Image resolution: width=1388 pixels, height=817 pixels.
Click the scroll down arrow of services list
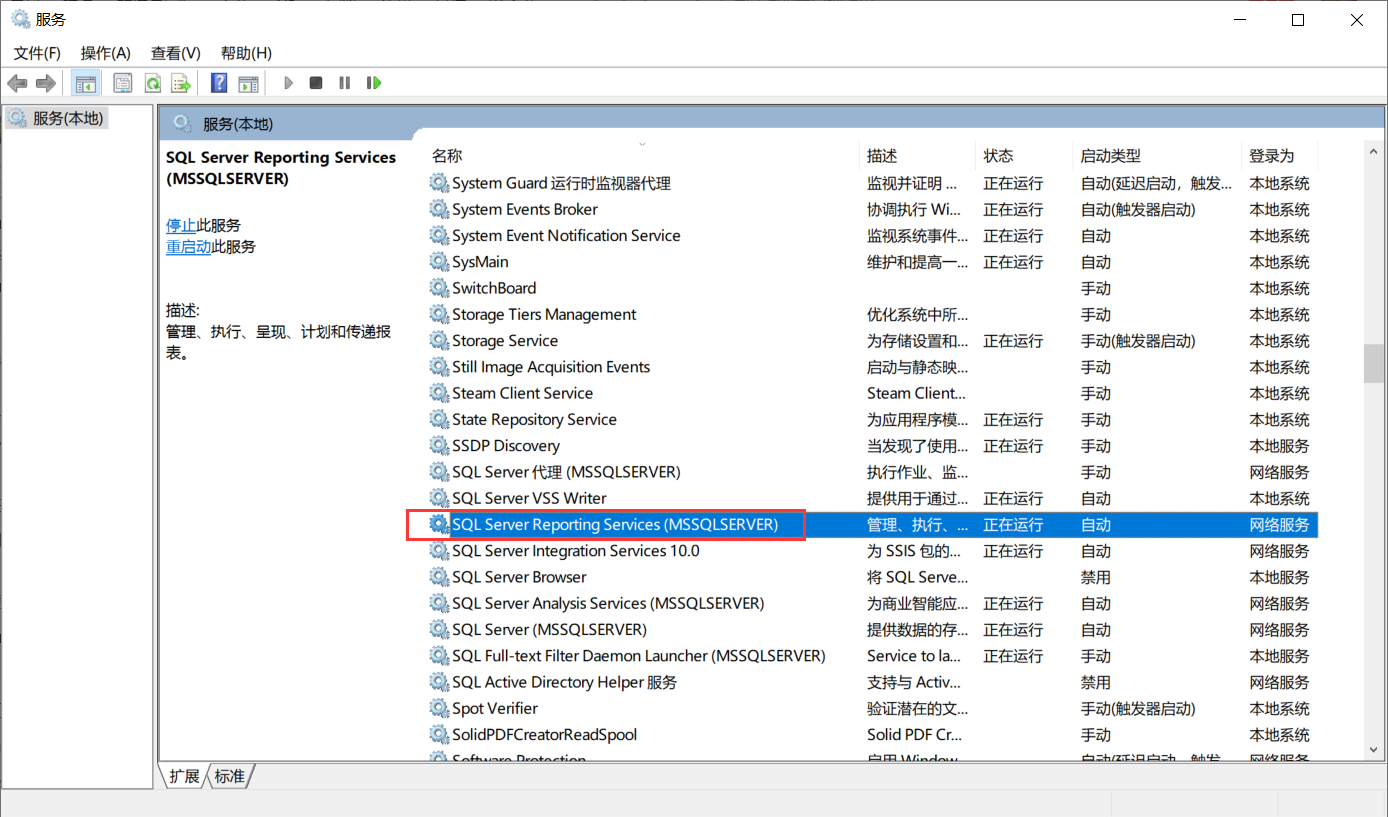tap(1374, 750)
